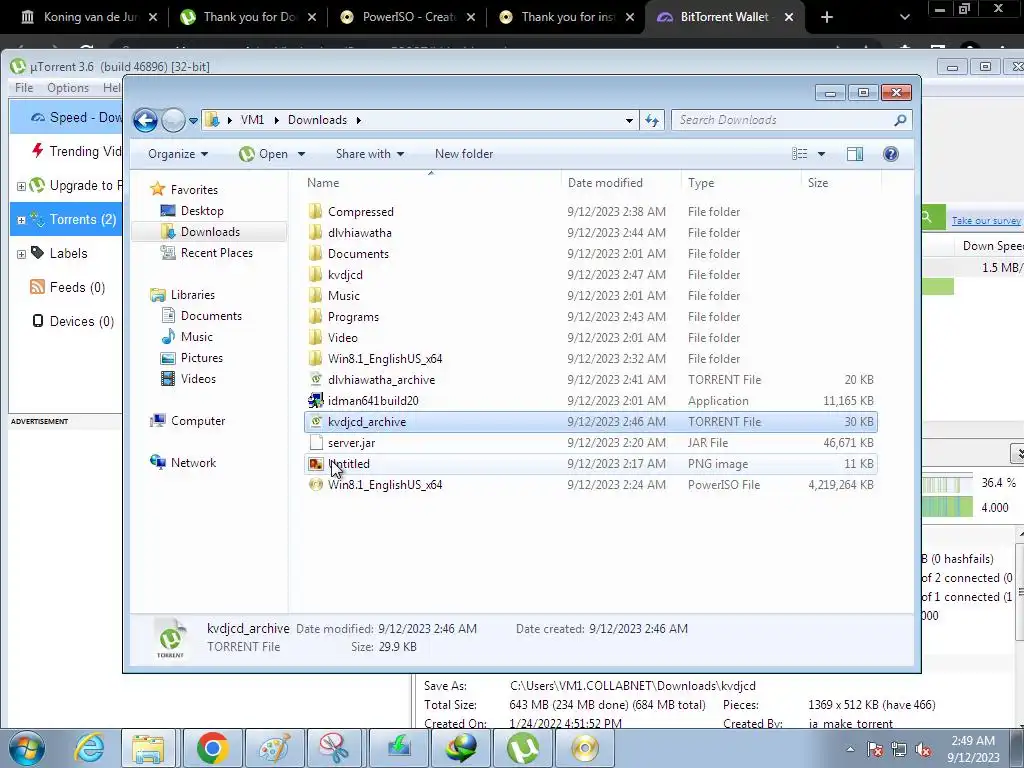
Task: Expand the Torrents tree node in uTorrent
Action: coord(21,220)
